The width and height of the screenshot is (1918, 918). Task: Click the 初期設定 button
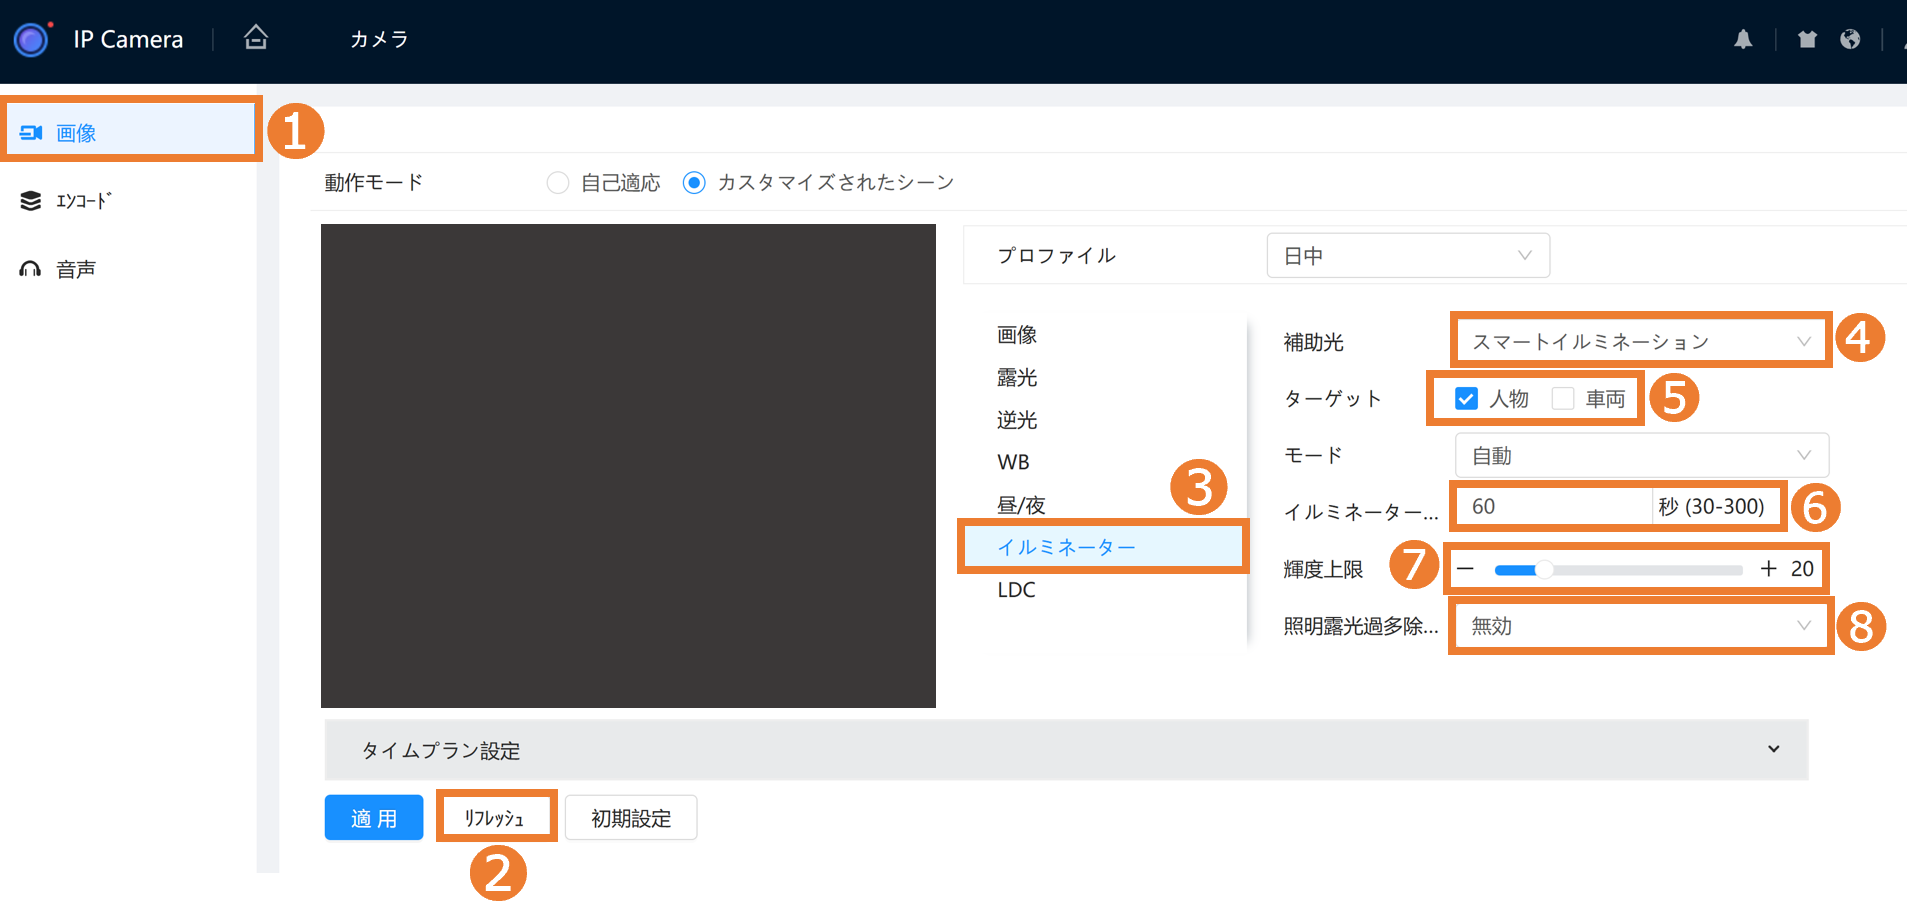[x=631, y=818]
